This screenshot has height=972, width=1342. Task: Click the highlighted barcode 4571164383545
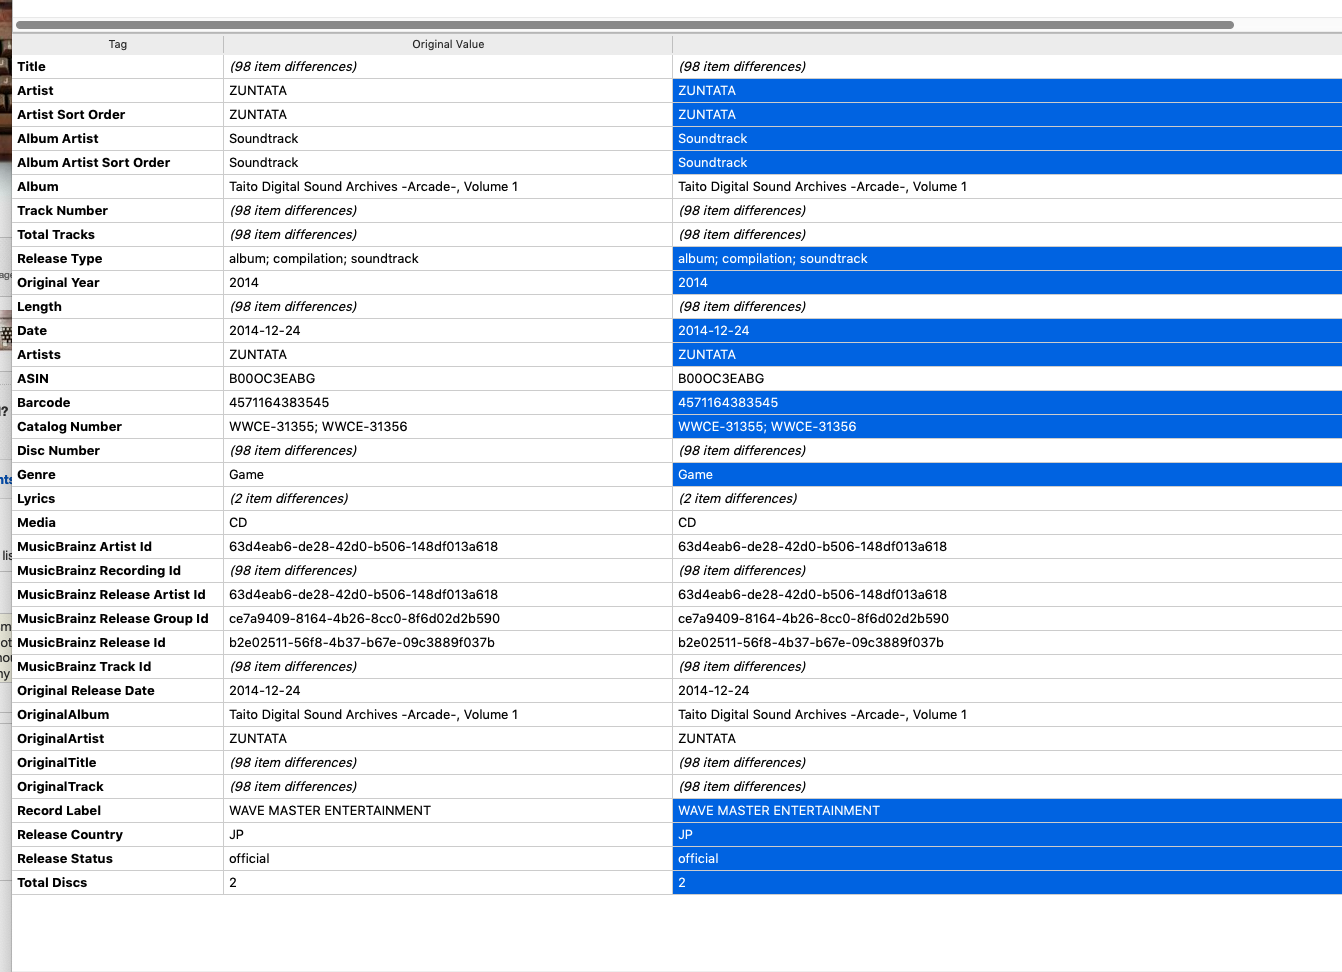click(x=1007, y=403)
